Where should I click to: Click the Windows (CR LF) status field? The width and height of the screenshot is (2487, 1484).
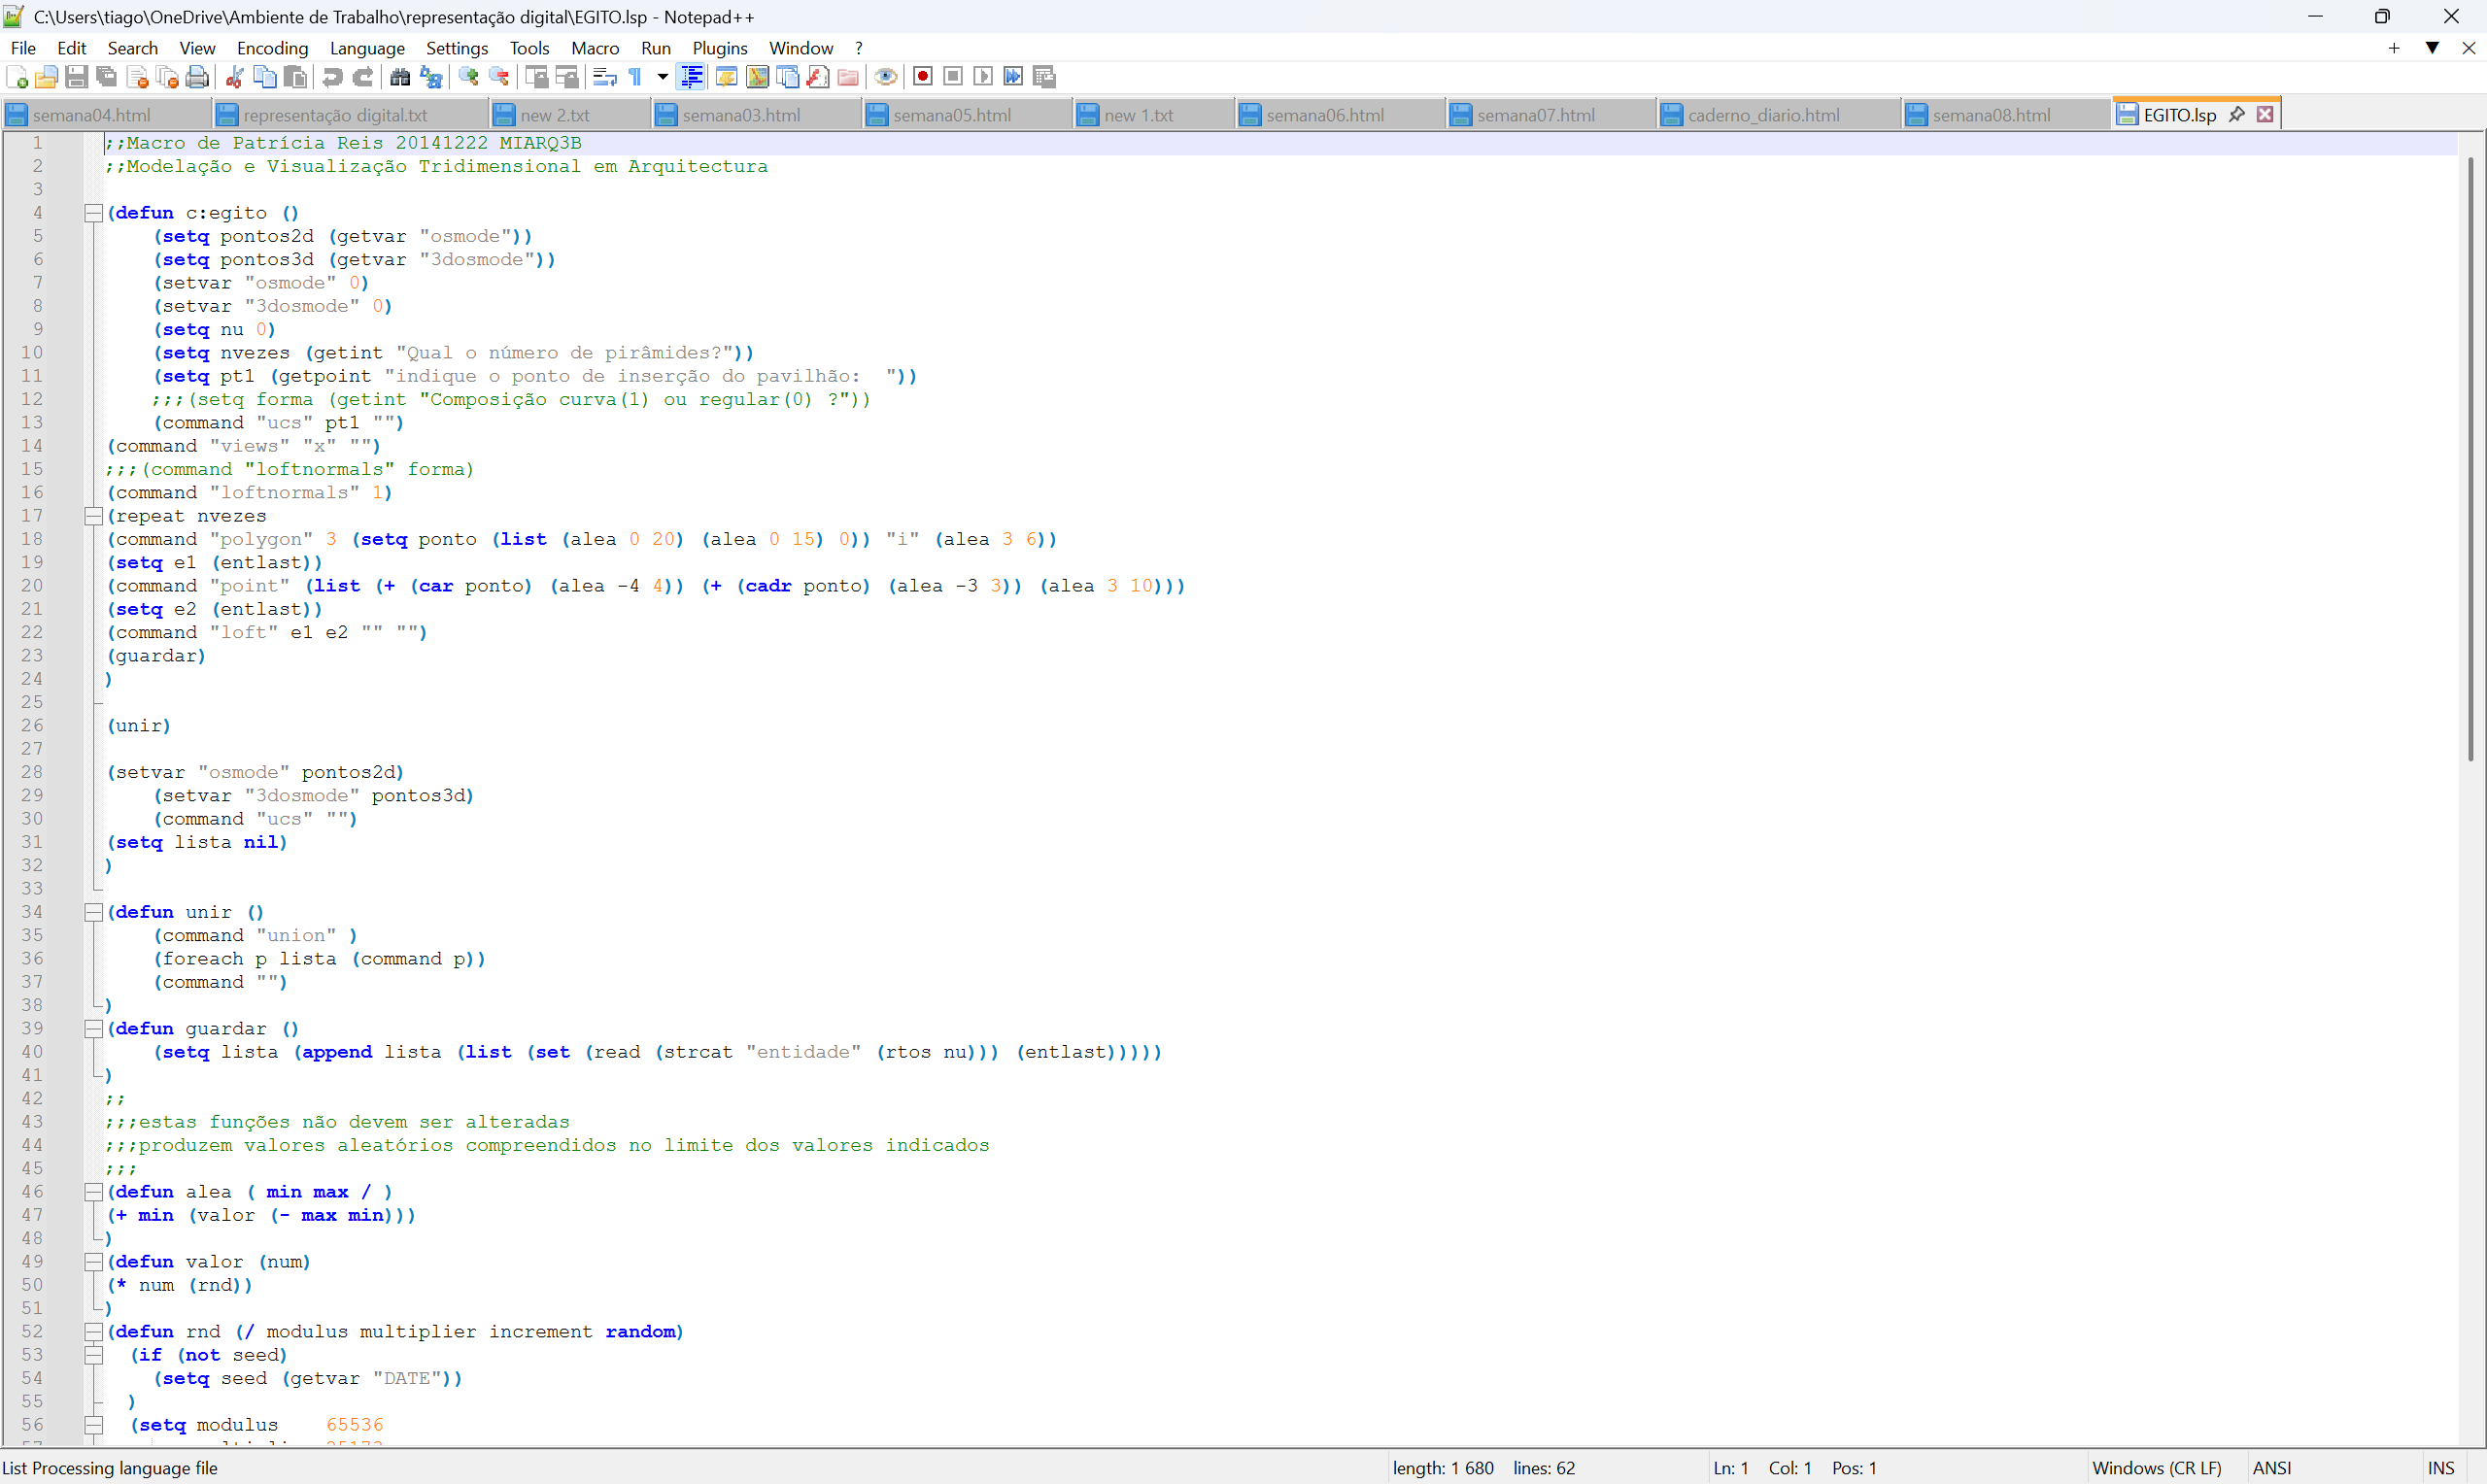coord(2156,1468)
